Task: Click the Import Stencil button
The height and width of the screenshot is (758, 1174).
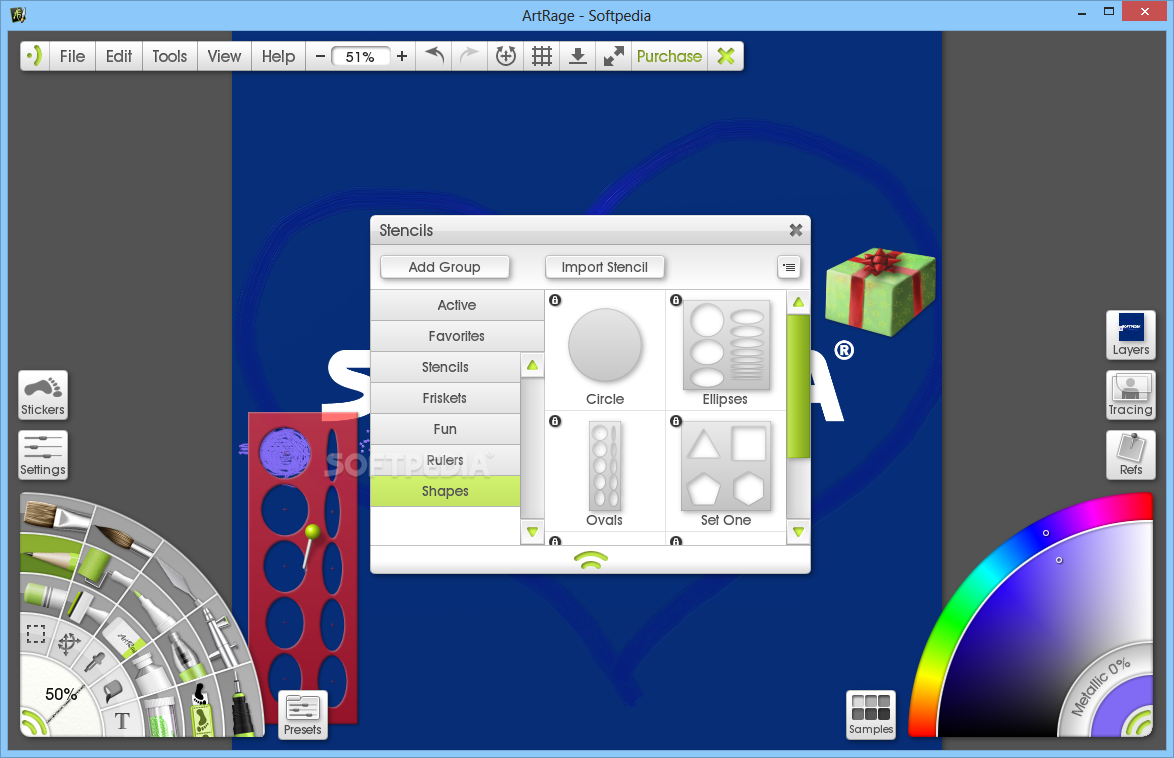Action: pos(604,267)
